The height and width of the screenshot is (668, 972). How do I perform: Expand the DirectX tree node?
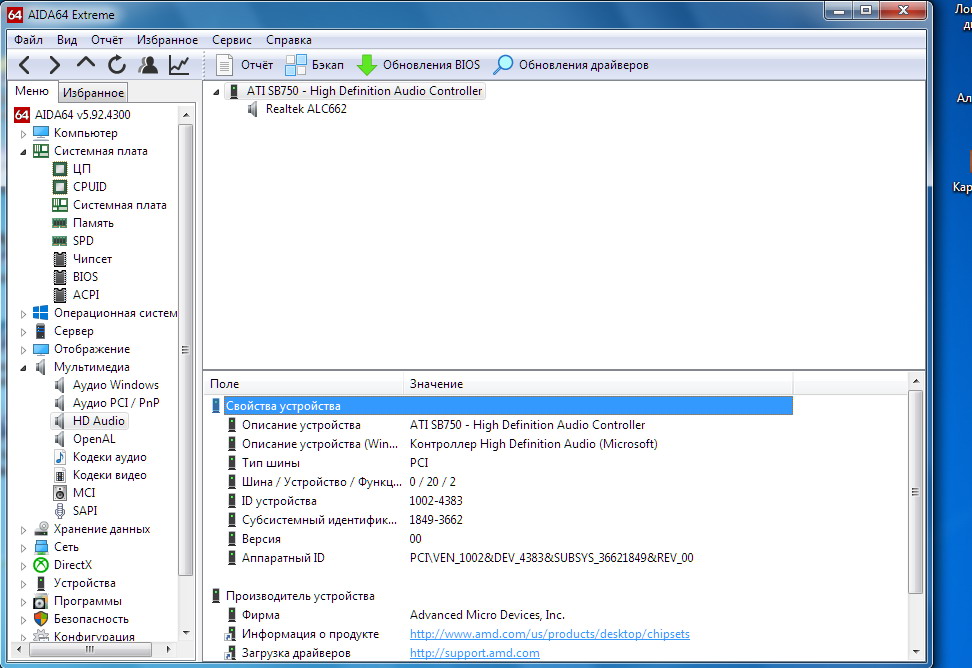tap(23, 566)
